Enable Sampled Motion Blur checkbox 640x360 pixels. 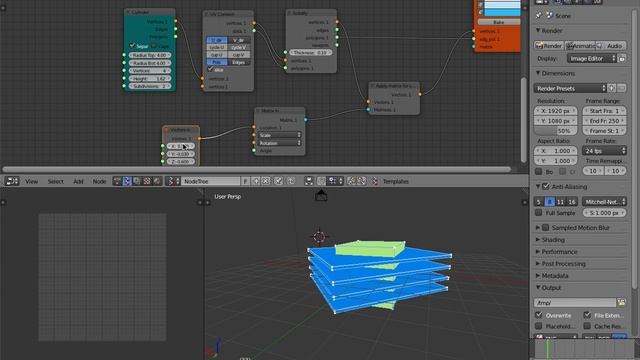pos(546,227)
